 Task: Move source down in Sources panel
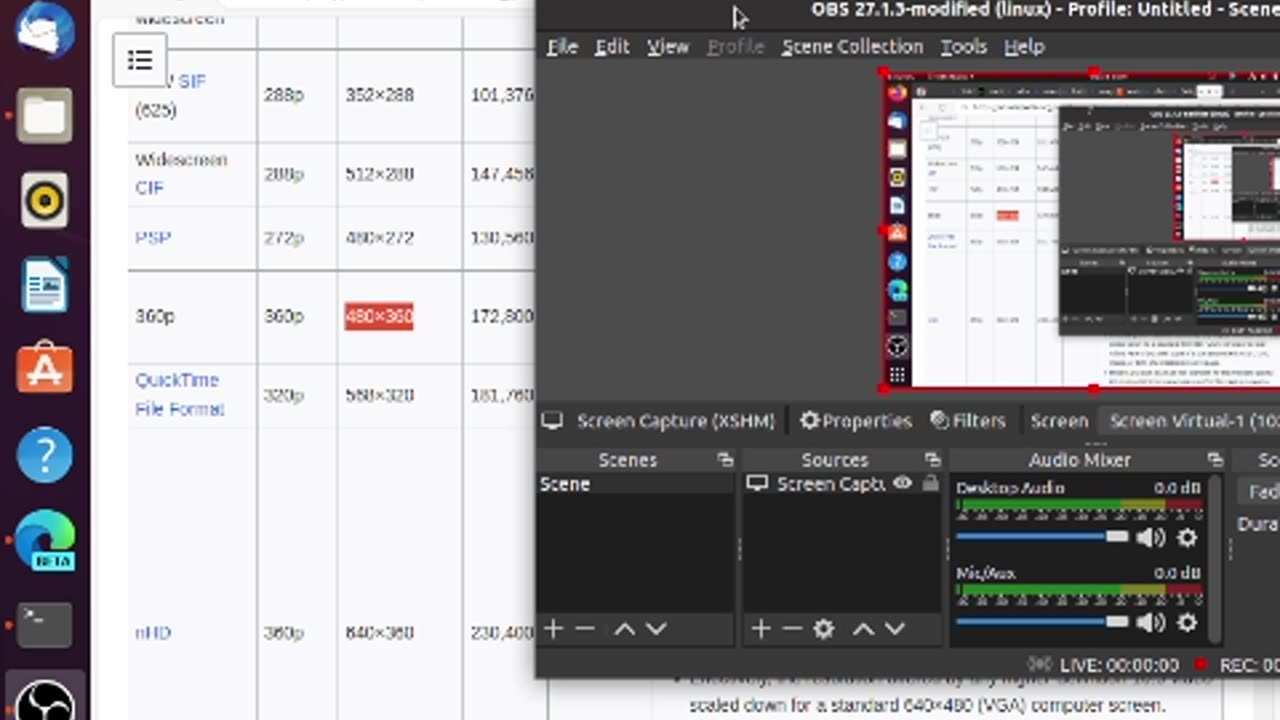click(x=895, y=629)
